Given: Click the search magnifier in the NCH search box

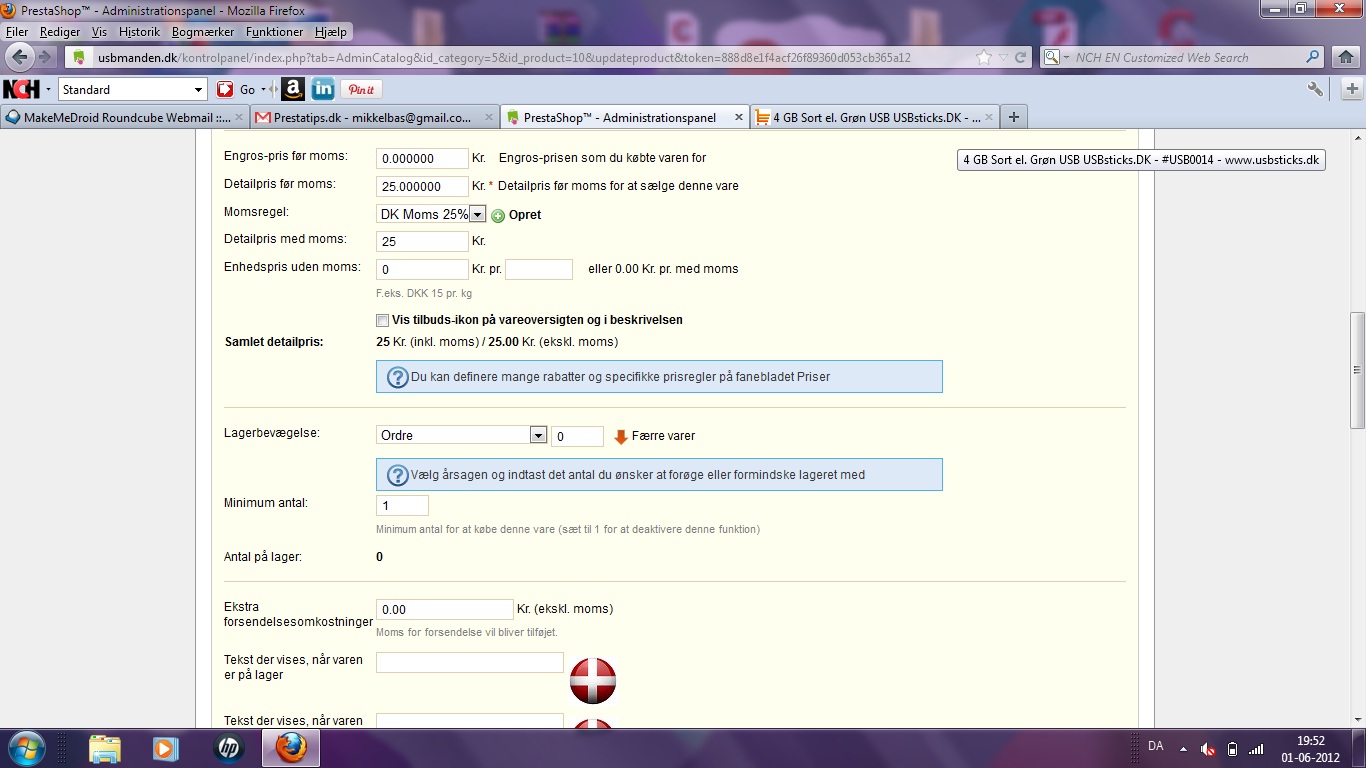Looking at the screenshot, I should tap(1313, 57).
